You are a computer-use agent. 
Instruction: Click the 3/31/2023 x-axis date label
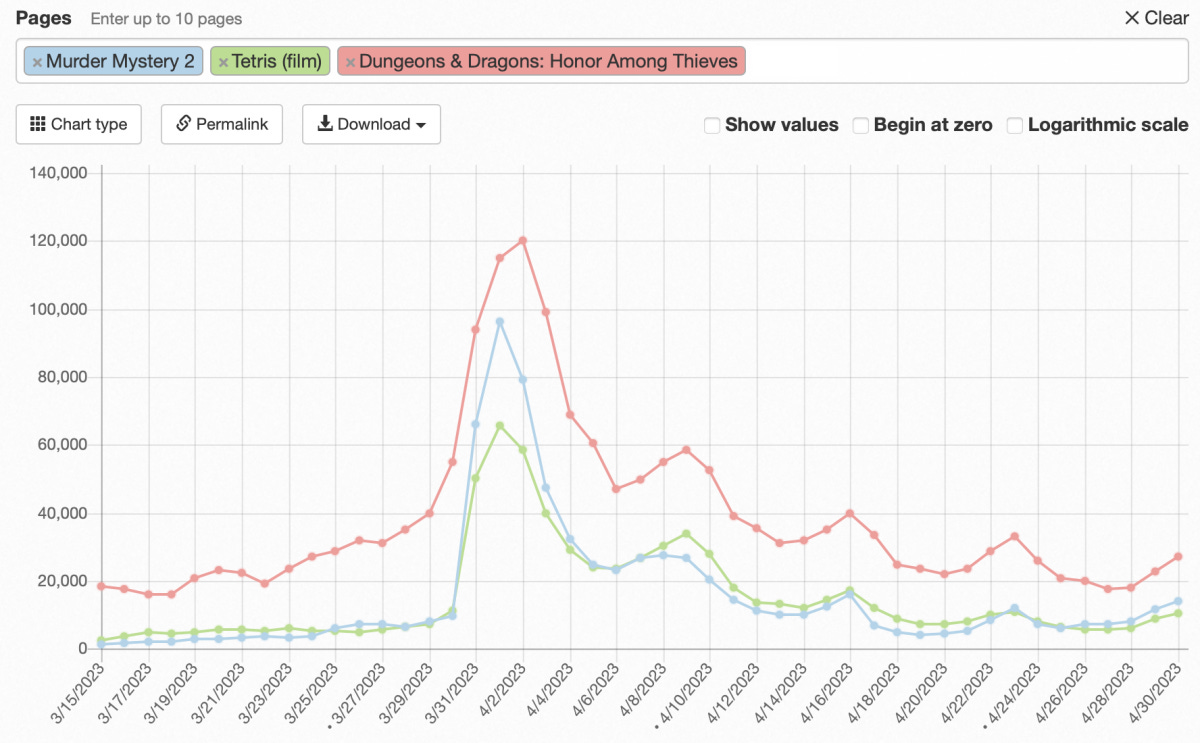point(450,692)
